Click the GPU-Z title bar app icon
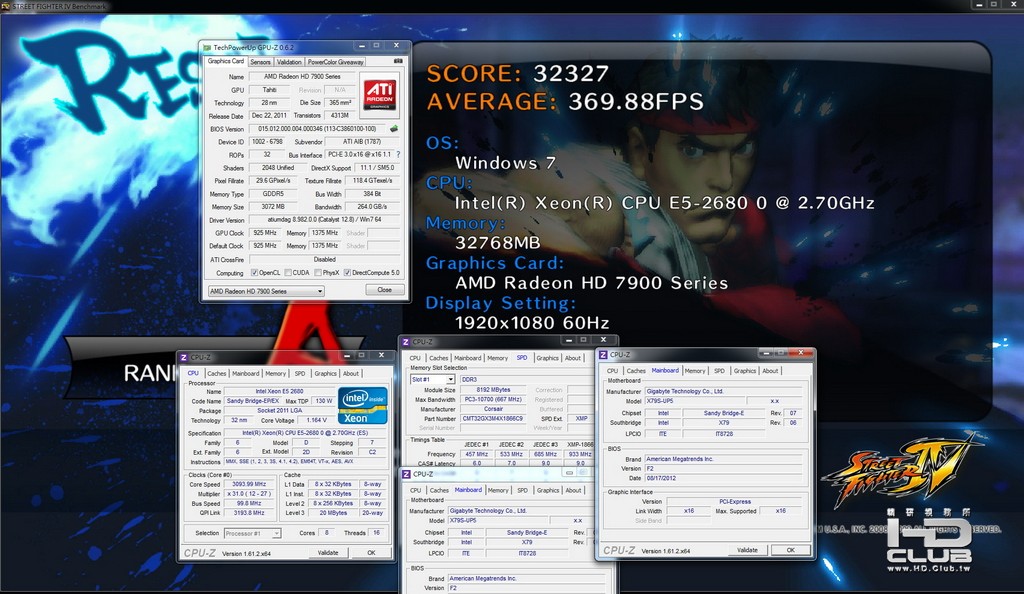The image size is (1024, 594). pos(207,47)
